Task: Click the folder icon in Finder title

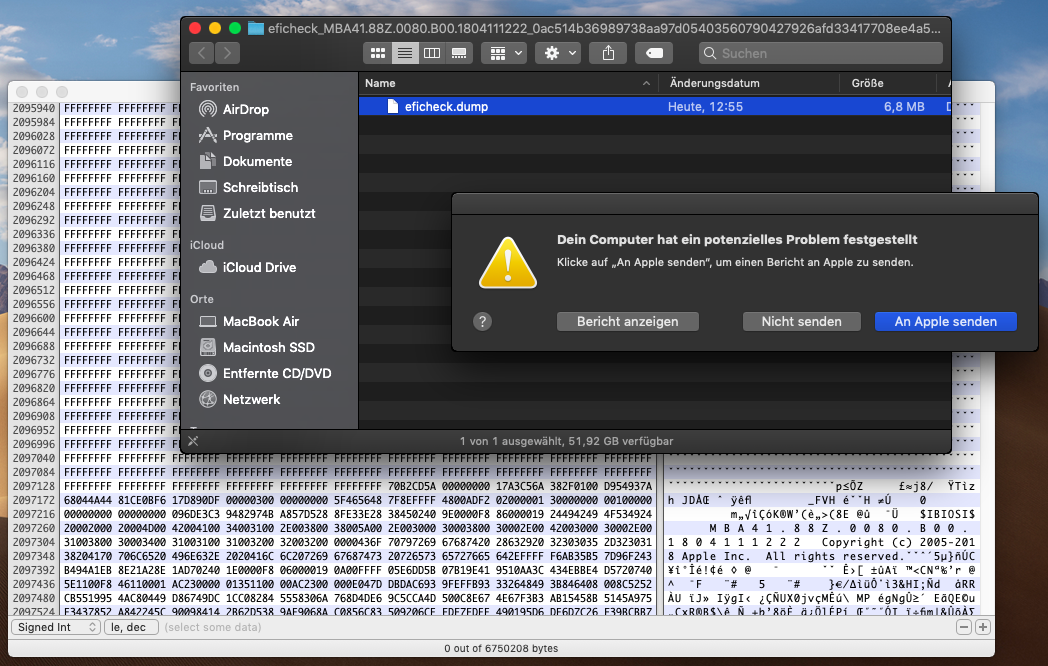Action: coord(256,28)
